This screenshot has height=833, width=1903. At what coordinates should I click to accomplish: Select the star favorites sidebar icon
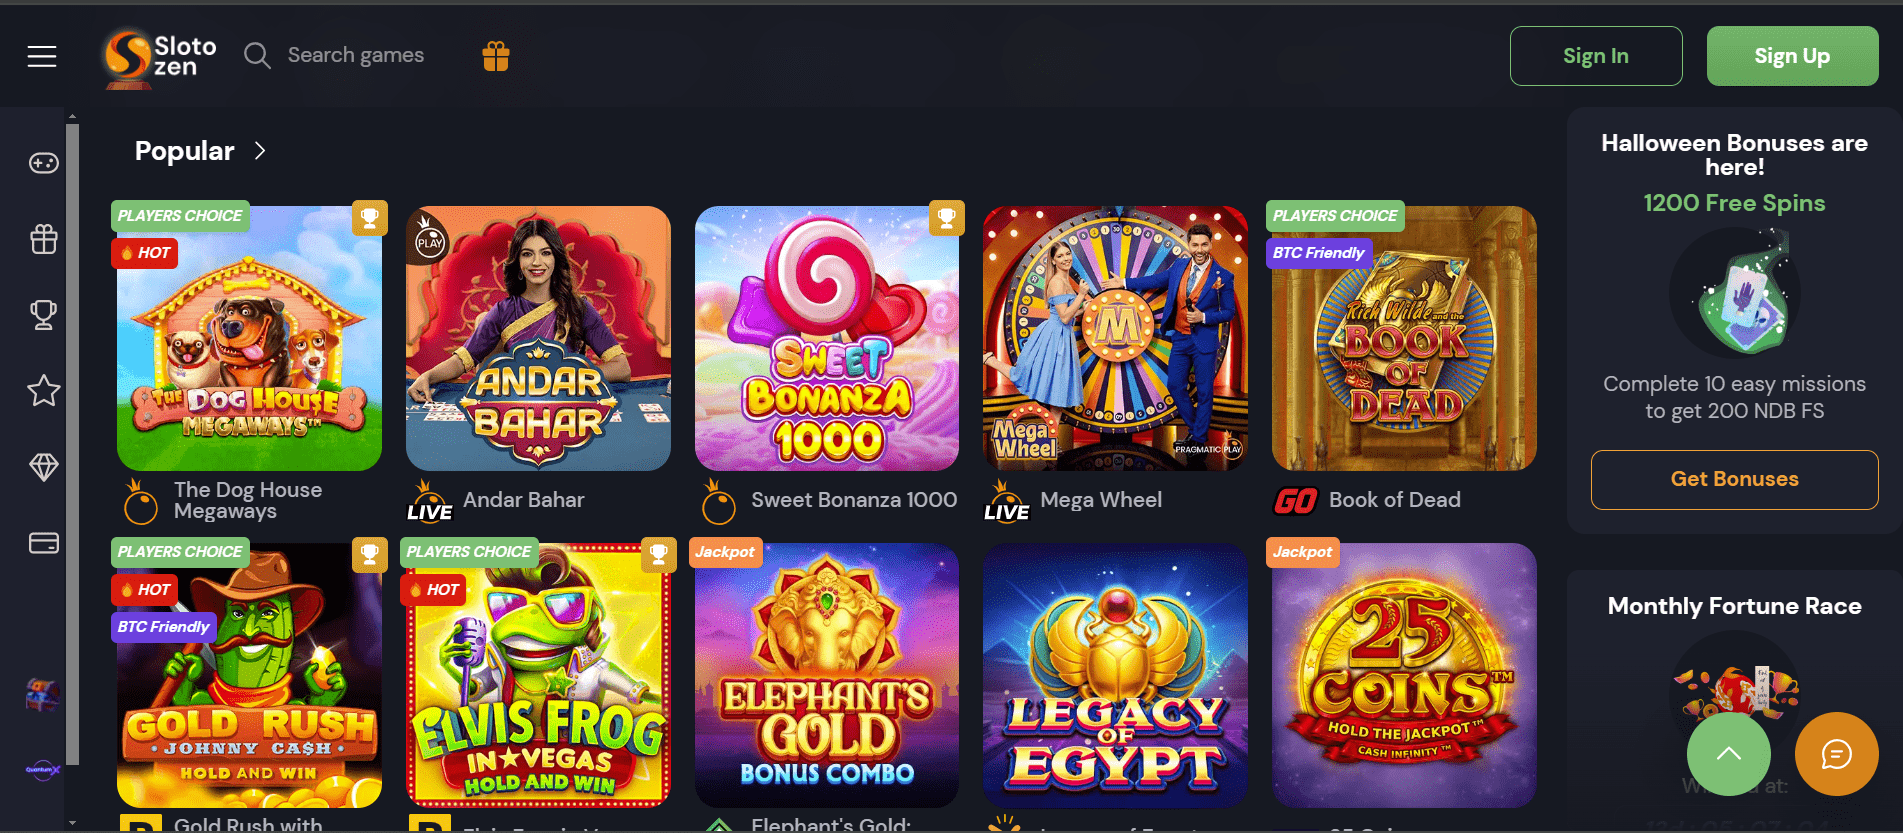pos(43,391)
